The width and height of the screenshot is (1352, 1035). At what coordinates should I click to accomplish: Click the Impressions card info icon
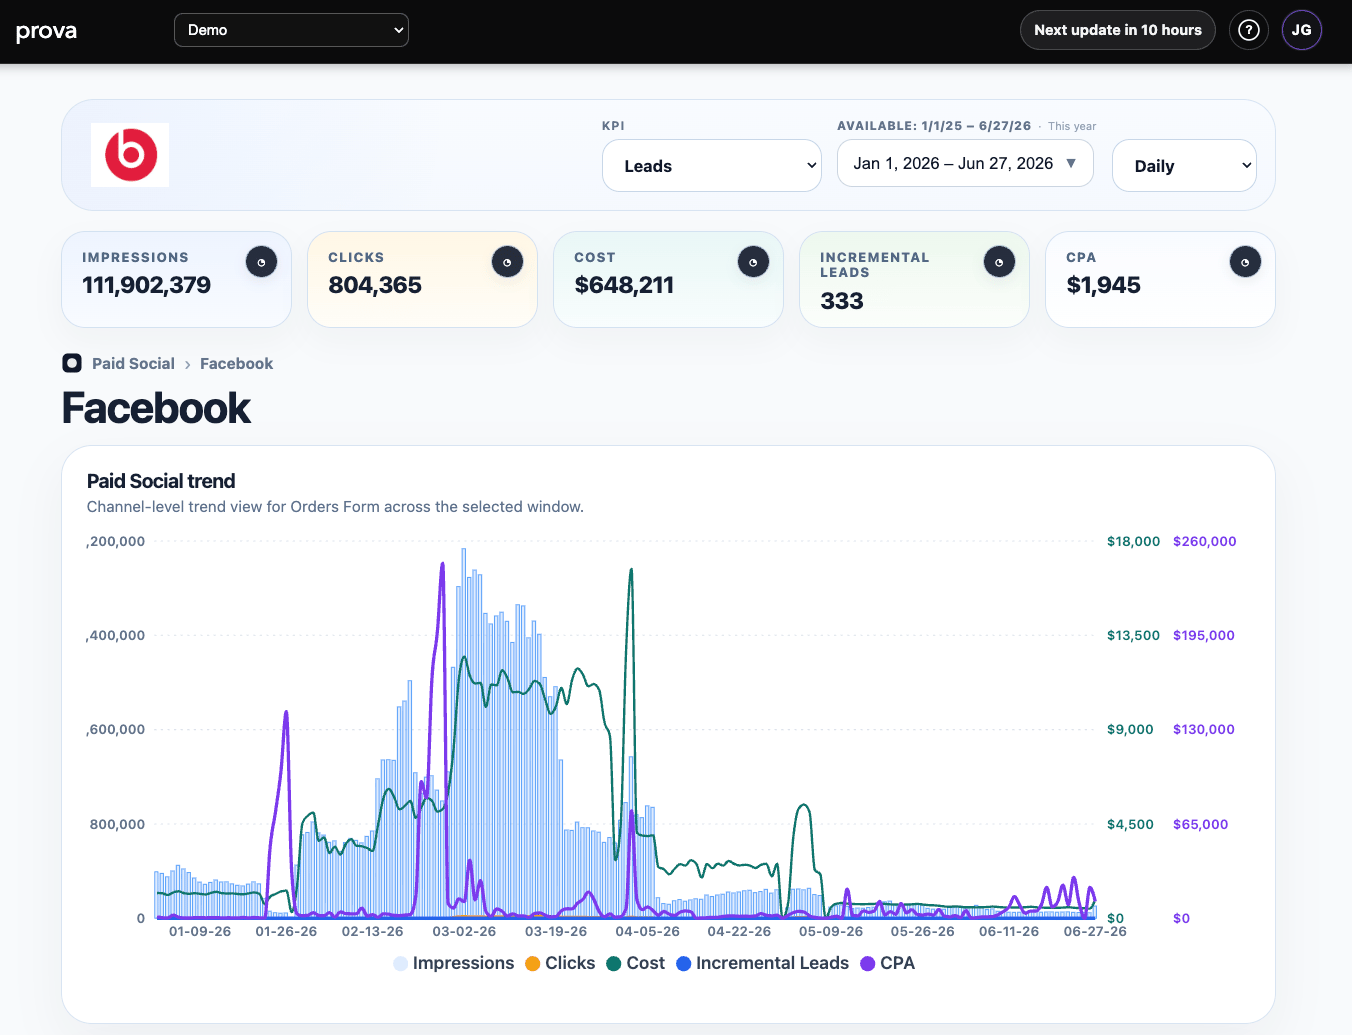click(x=261, y=262)
